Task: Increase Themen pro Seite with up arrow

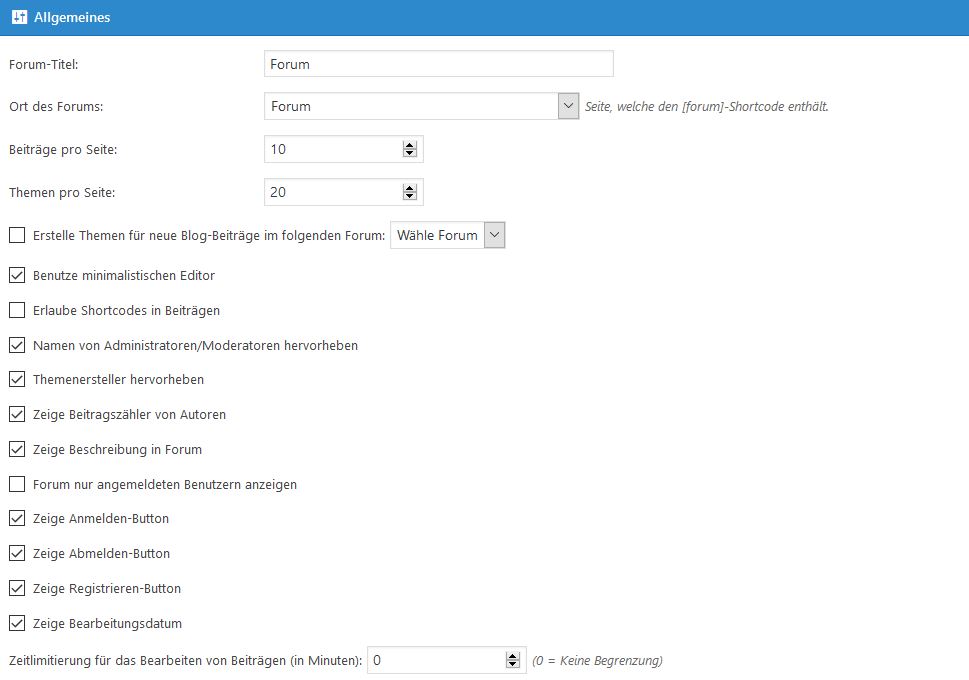Action: point(409,187)
